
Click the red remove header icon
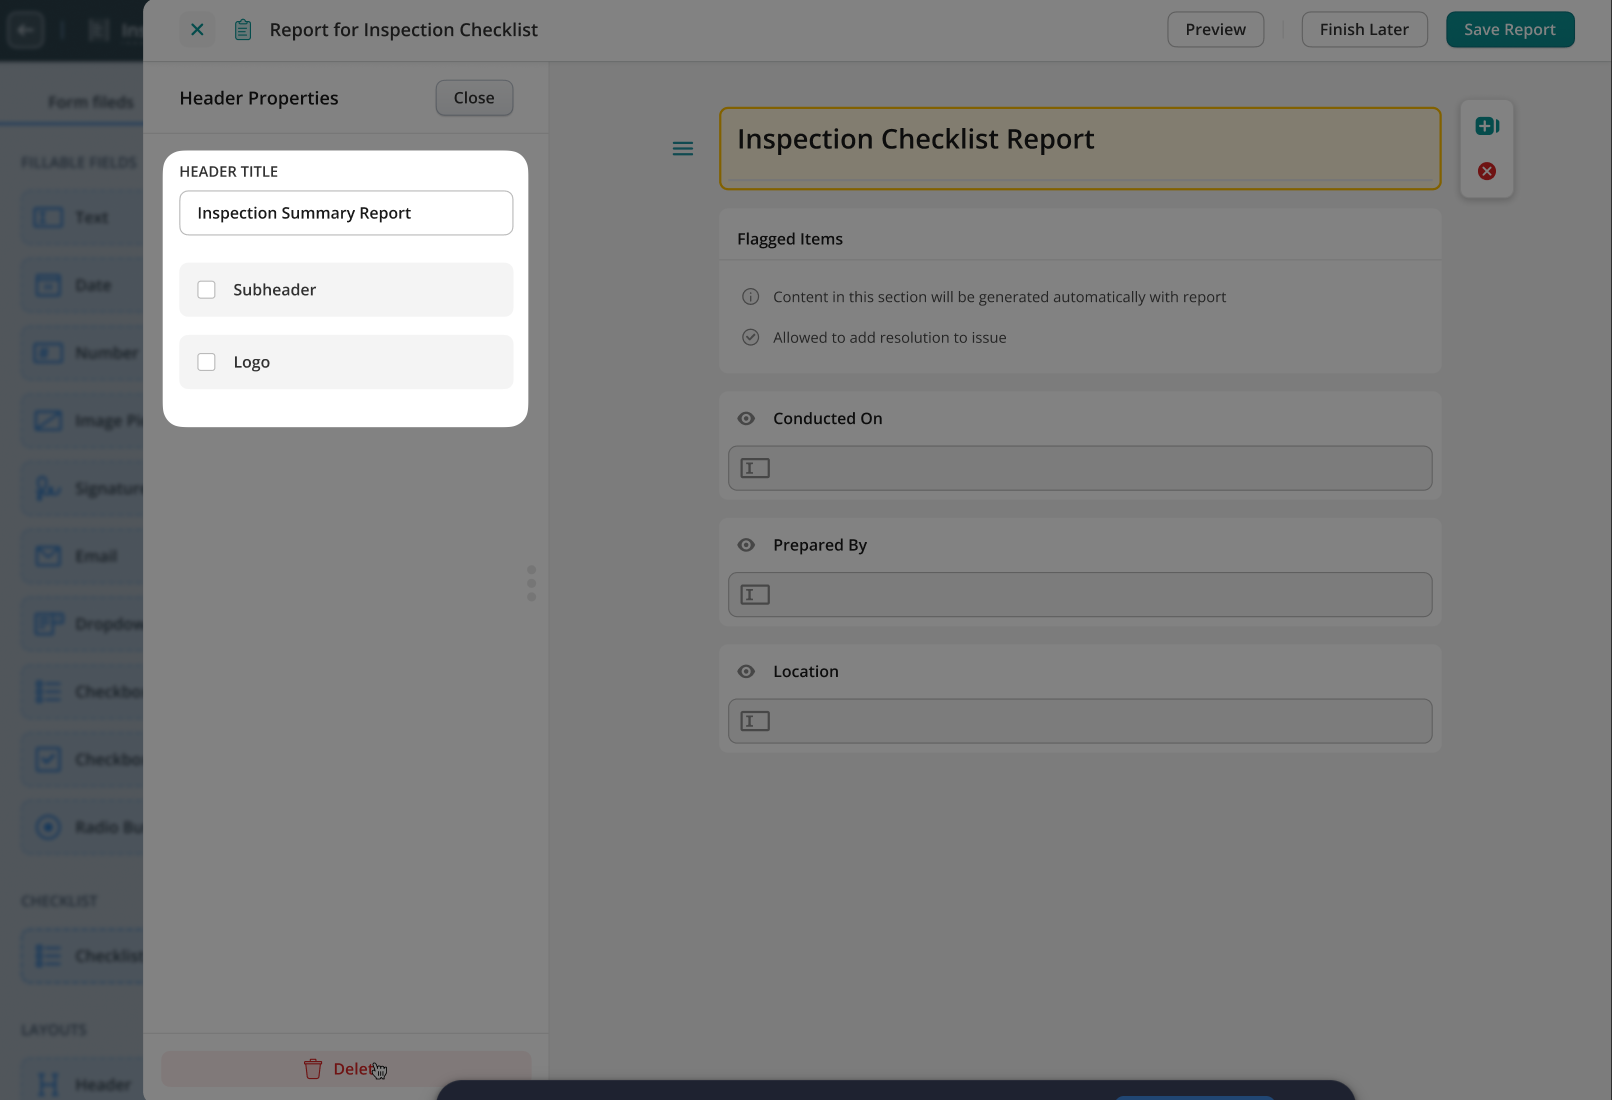click(1486, 172)
